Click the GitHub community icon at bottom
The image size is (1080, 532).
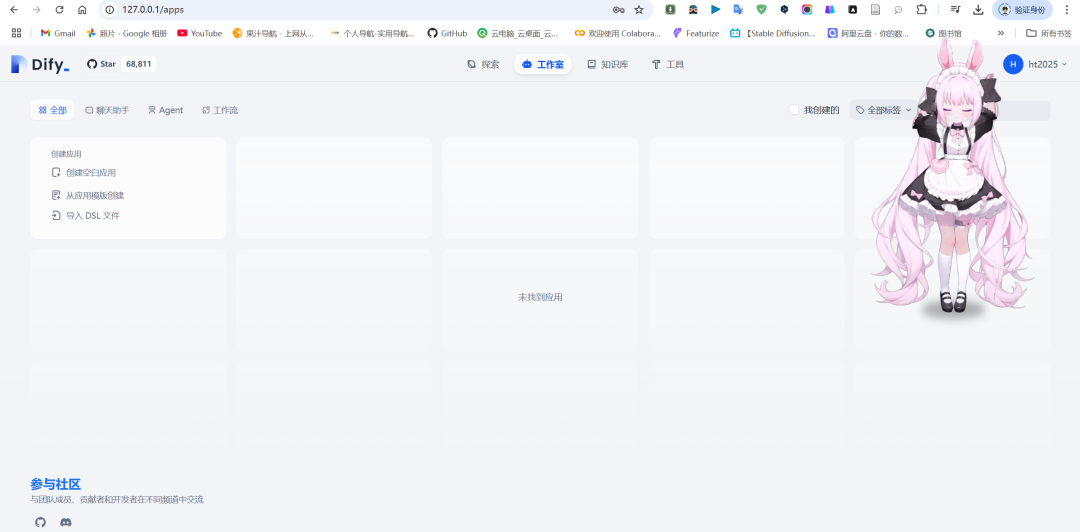tap(41, 522)
